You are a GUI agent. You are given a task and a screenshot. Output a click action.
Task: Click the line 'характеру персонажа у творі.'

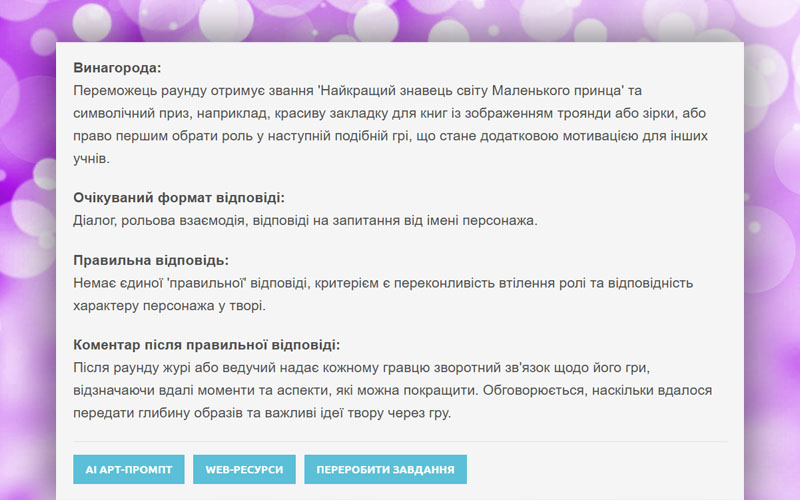[x=169, y=306]
